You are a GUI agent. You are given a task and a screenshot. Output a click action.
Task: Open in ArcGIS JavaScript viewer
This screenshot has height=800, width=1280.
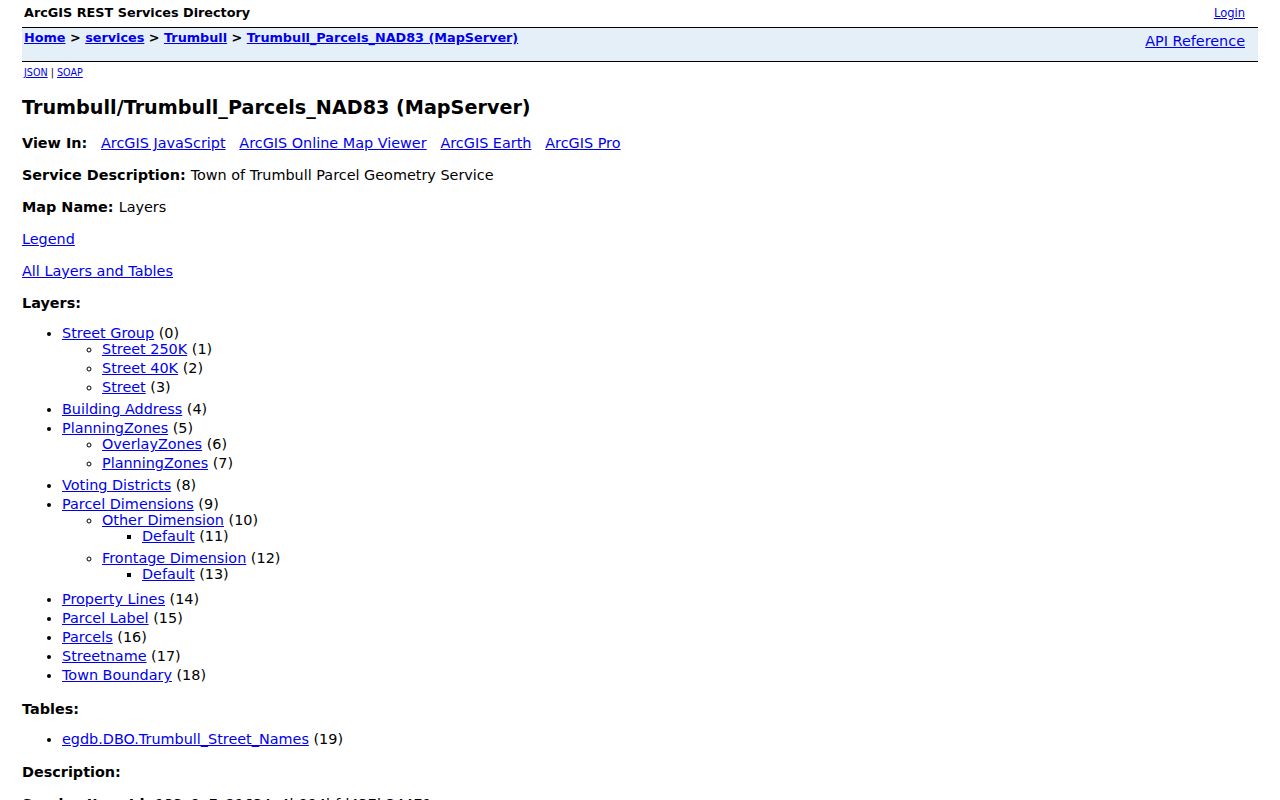pos(163,143)
